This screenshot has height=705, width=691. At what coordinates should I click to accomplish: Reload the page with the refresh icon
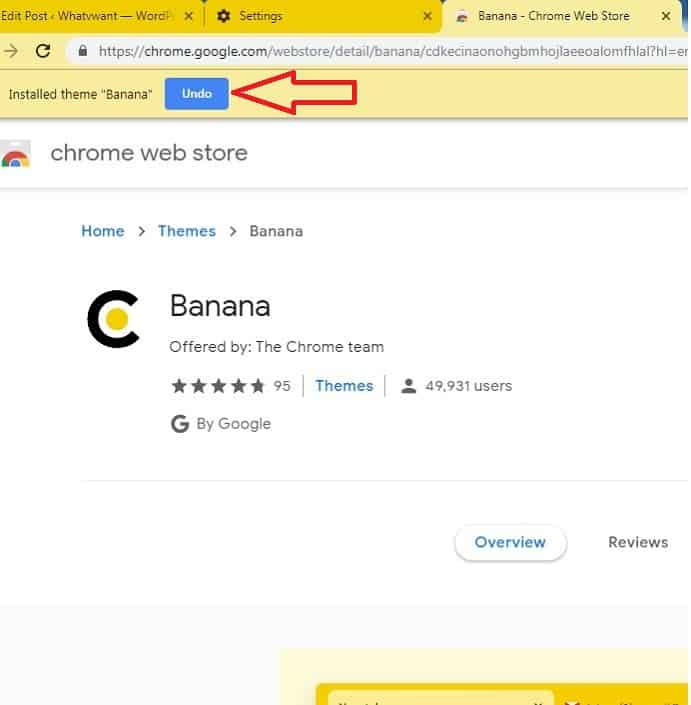click(x=43, y=51)
